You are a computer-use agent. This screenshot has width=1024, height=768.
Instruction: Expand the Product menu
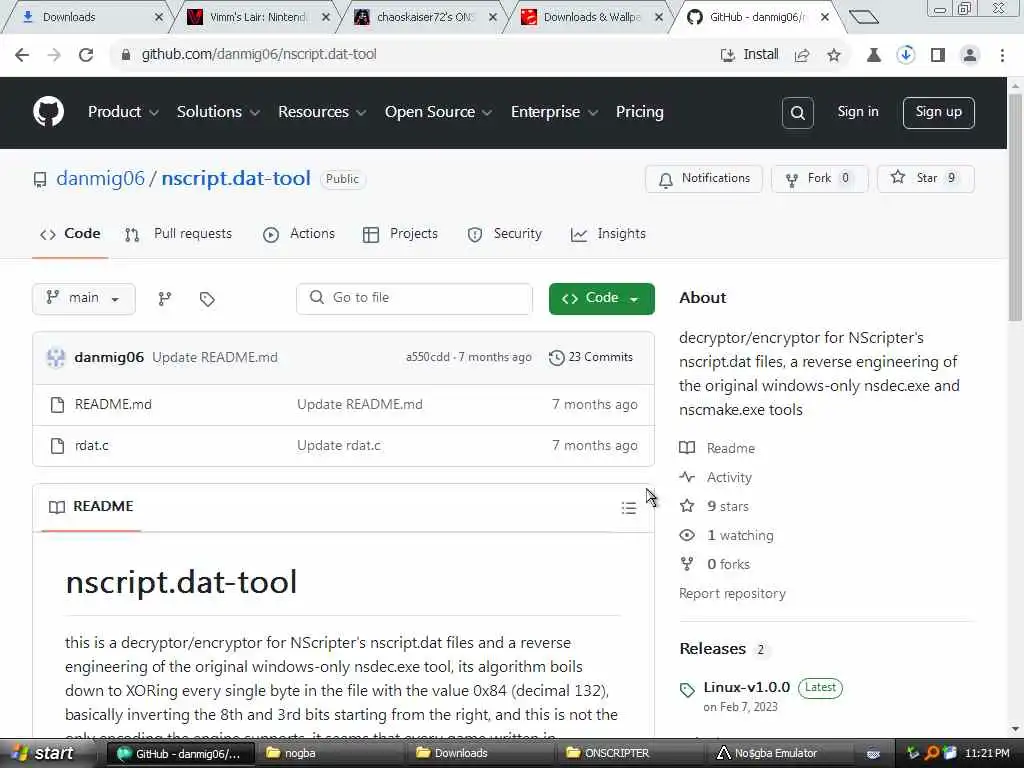[123, 112]
